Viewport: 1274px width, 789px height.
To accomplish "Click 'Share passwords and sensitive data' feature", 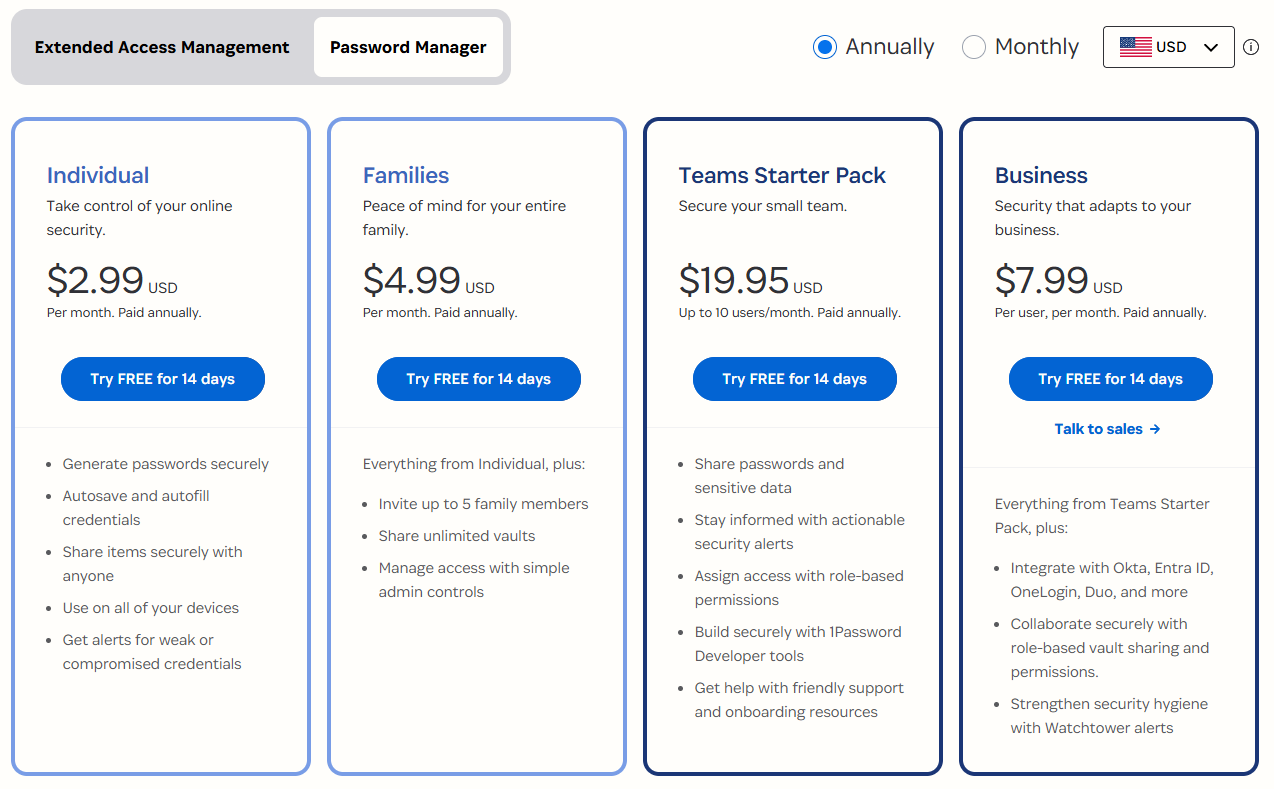I will [x=770, y=476].
